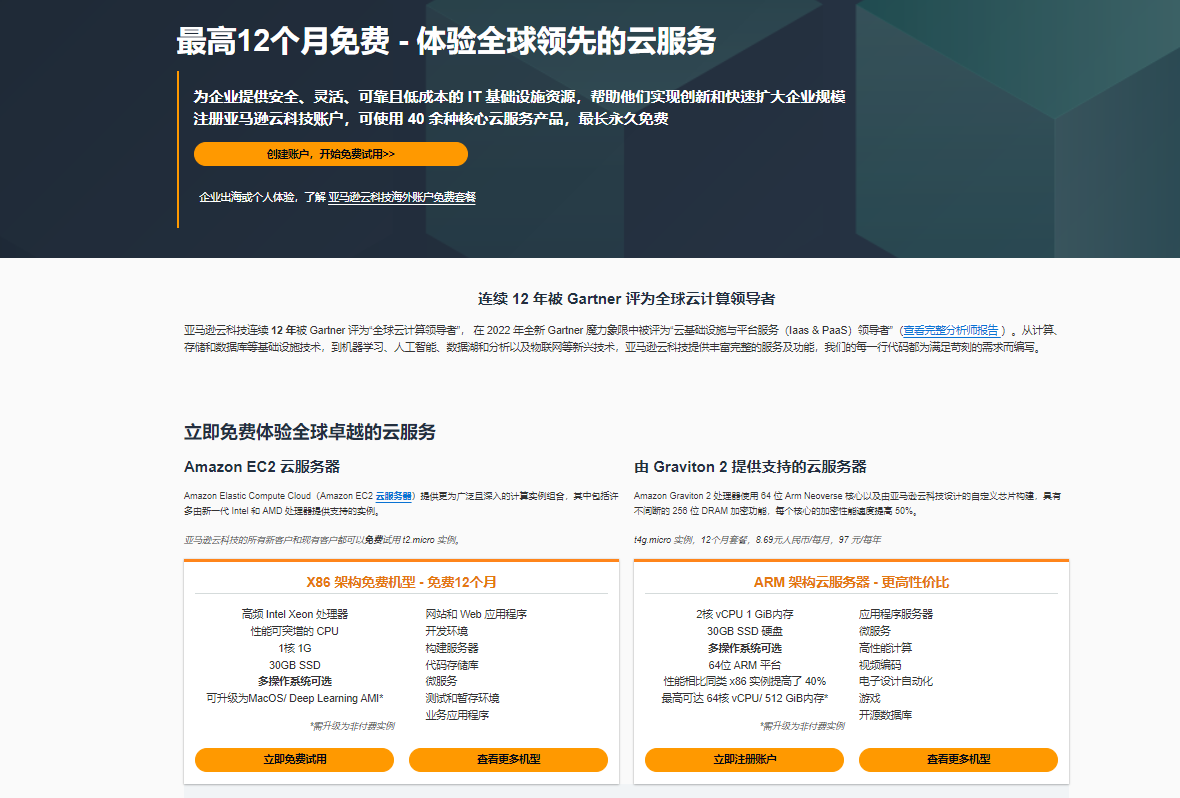Click the text 64位 ARM 平台
The height and width of the screenshot is (798, 1180).
tap(744, 666)
